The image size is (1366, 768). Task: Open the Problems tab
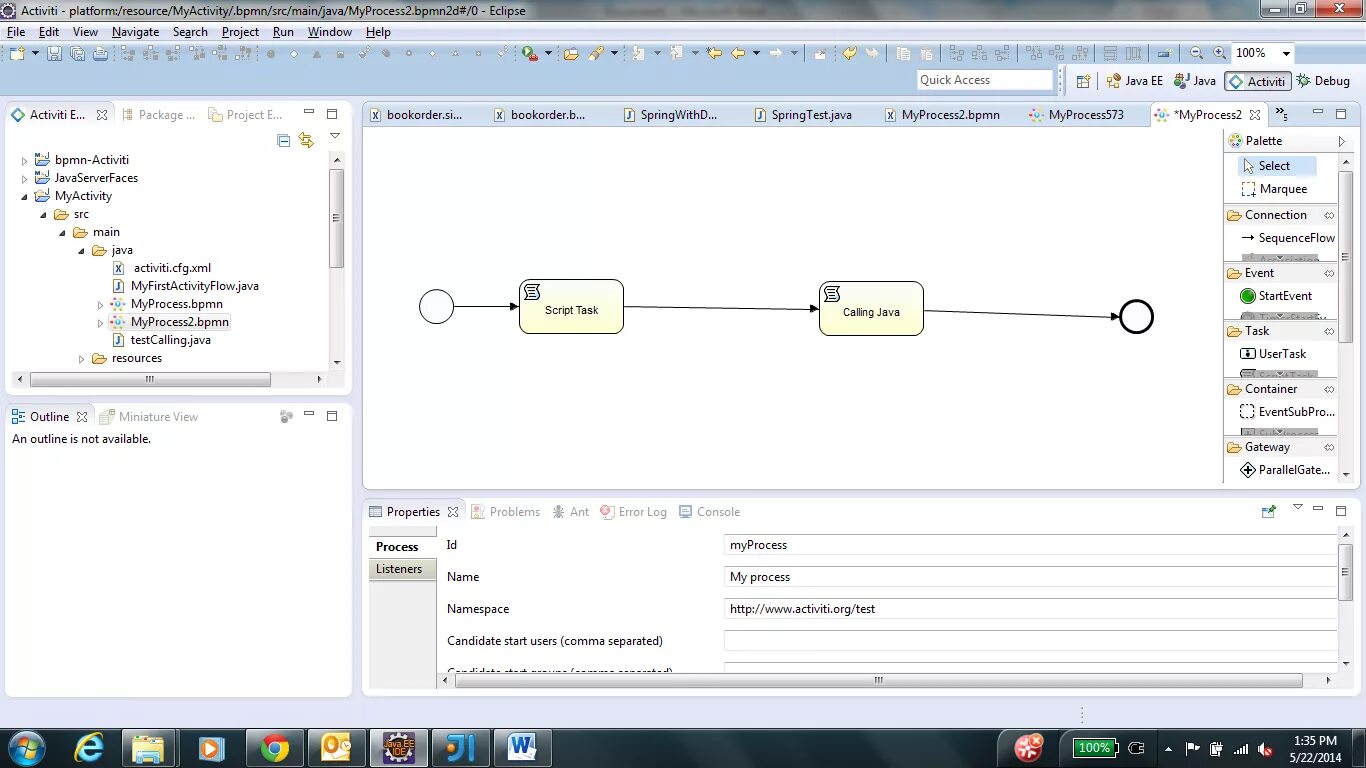click(x=505, y=511)
